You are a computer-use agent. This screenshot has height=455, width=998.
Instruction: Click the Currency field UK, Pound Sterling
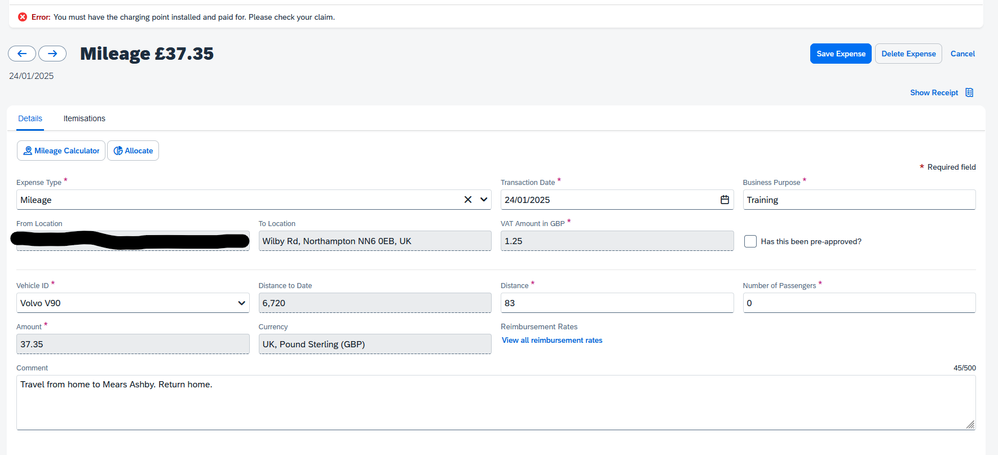(375, 344)
